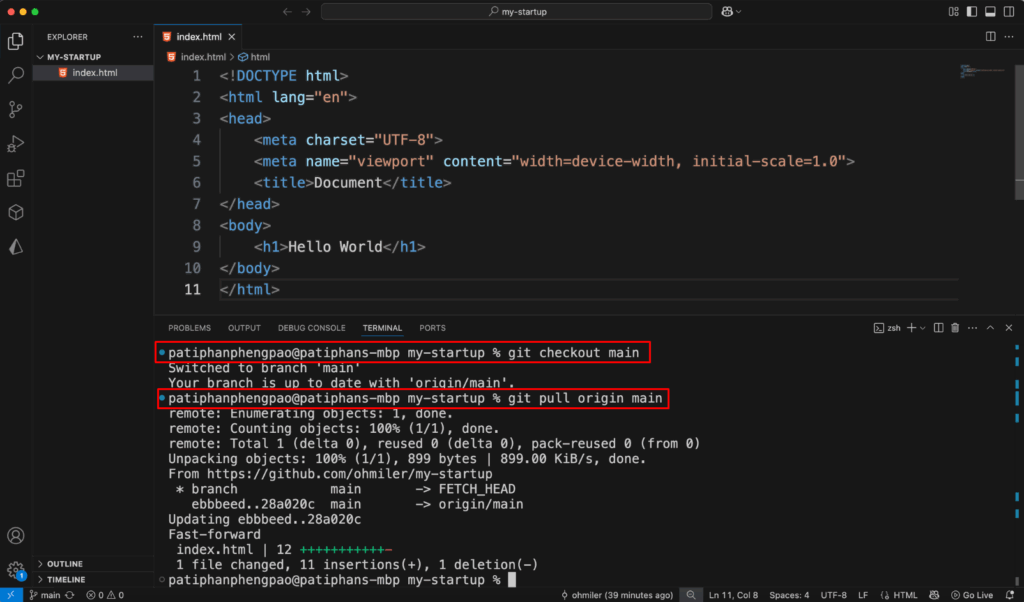1024x602 pixels.
Task: Open the Source Control view
Action: pyautogui.click(x=16, y=109)
